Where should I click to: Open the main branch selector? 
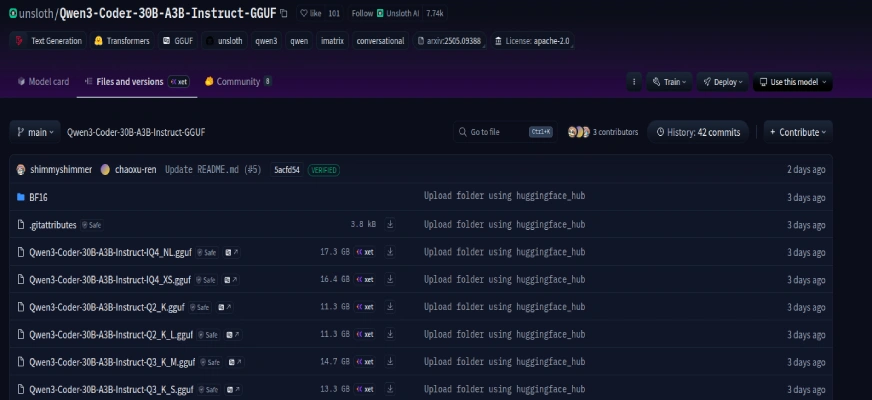point(35,132)
